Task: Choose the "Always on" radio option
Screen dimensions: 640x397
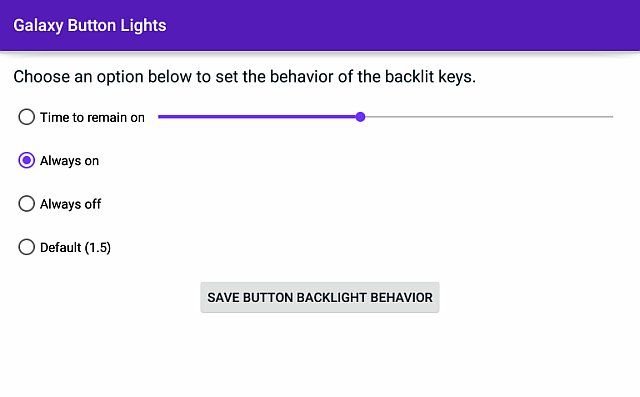Action: 27,160
